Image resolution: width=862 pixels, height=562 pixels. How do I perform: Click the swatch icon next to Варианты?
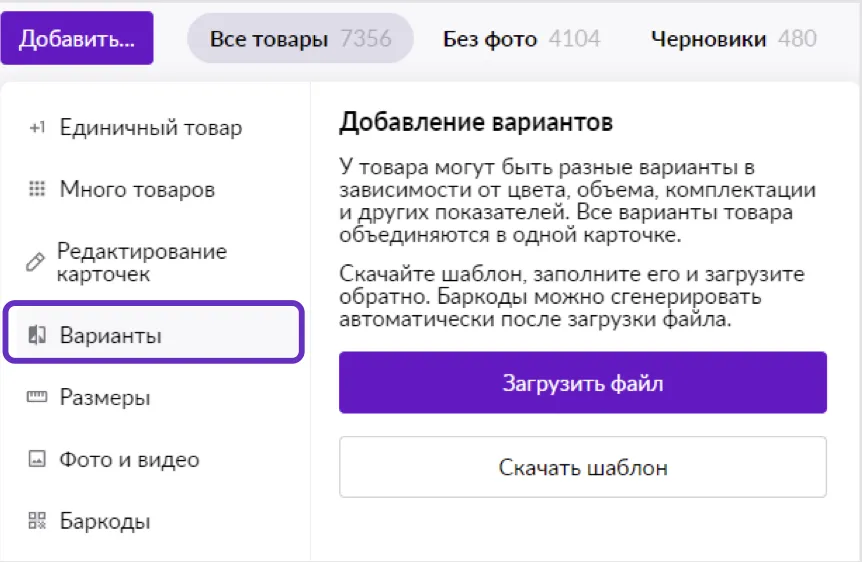pos(38,335)
